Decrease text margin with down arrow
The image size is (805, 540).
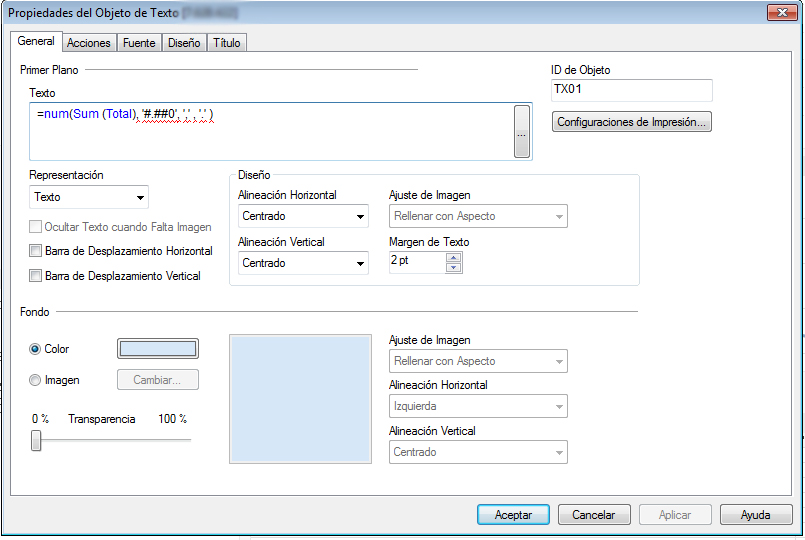(x=454, y=268)
